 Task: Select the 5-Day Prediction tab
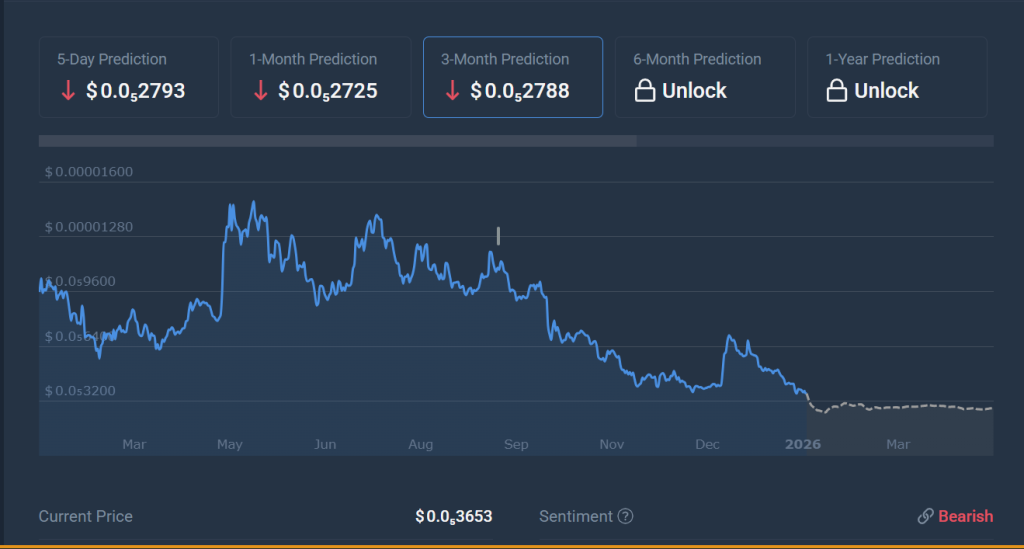click(128, 77)
